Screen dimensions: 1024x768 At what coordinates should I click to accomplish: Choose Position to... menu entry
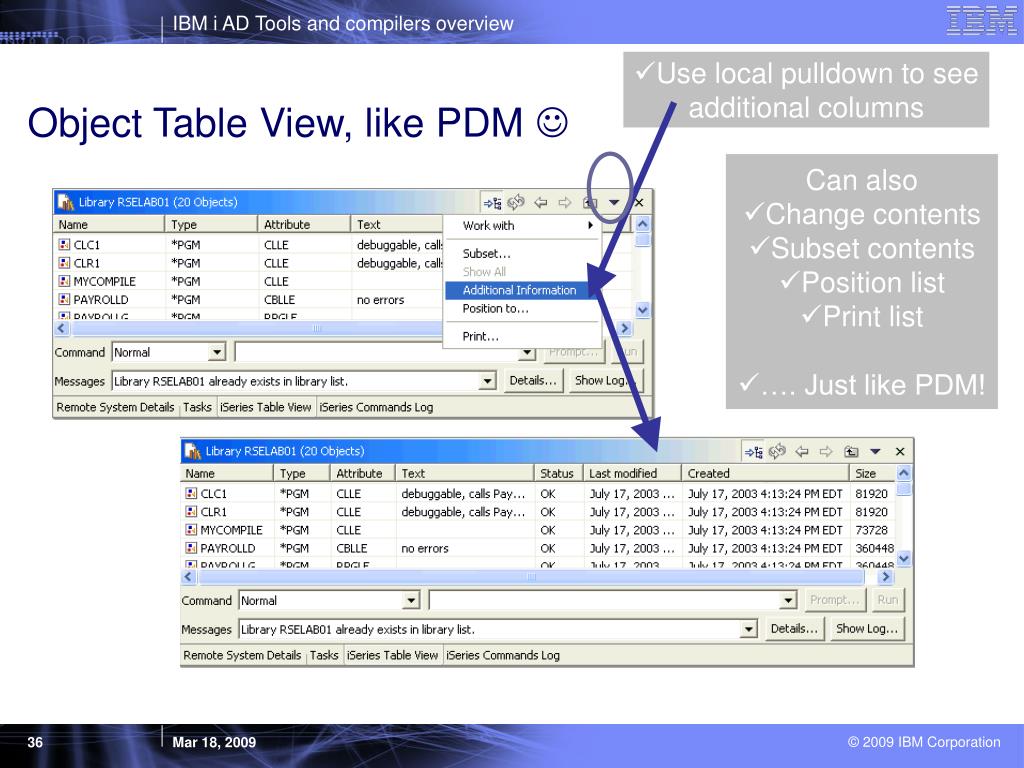[522, 308]
